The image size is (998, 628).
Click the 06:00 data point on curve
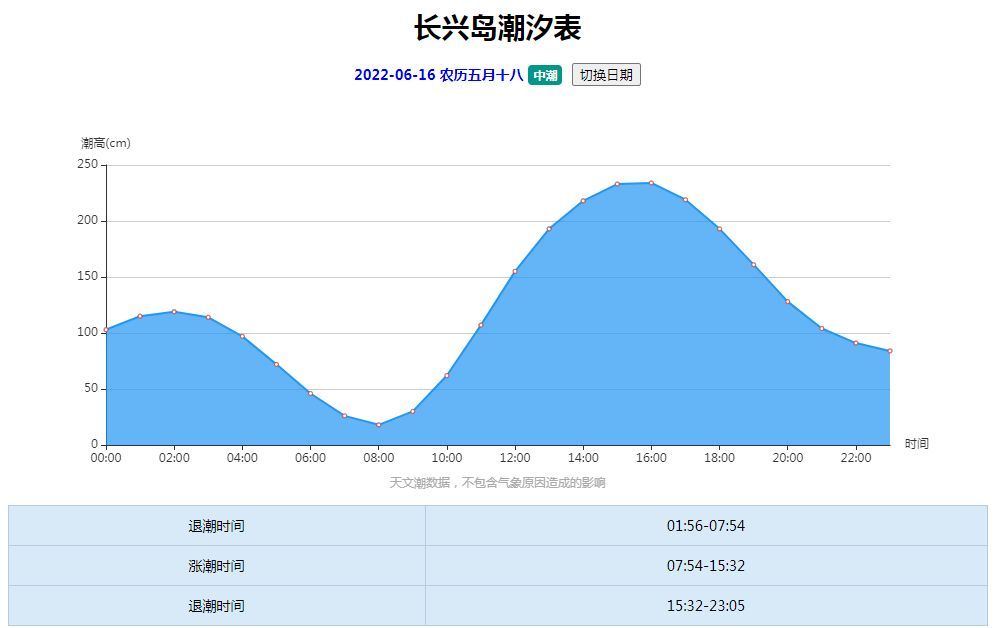click(311, 393)
